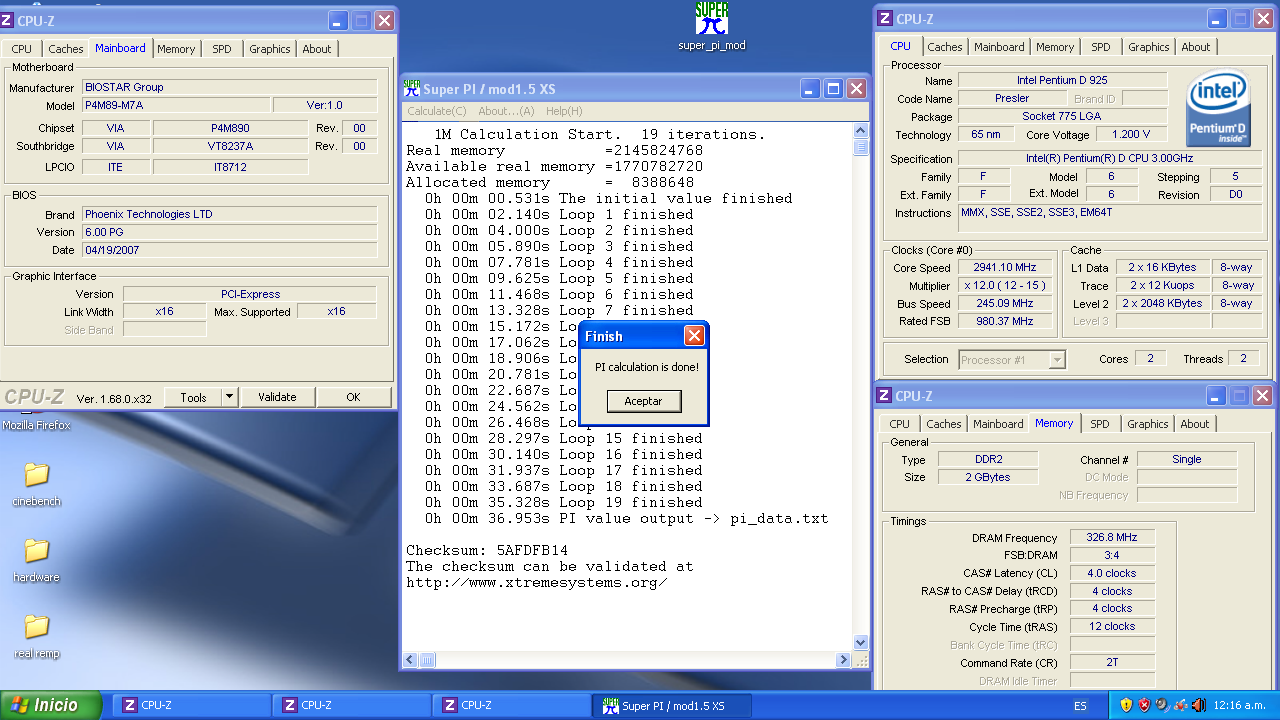Click the ES language indicator
This screenshot has height=720, width=1280.
tap(1080, 706)
